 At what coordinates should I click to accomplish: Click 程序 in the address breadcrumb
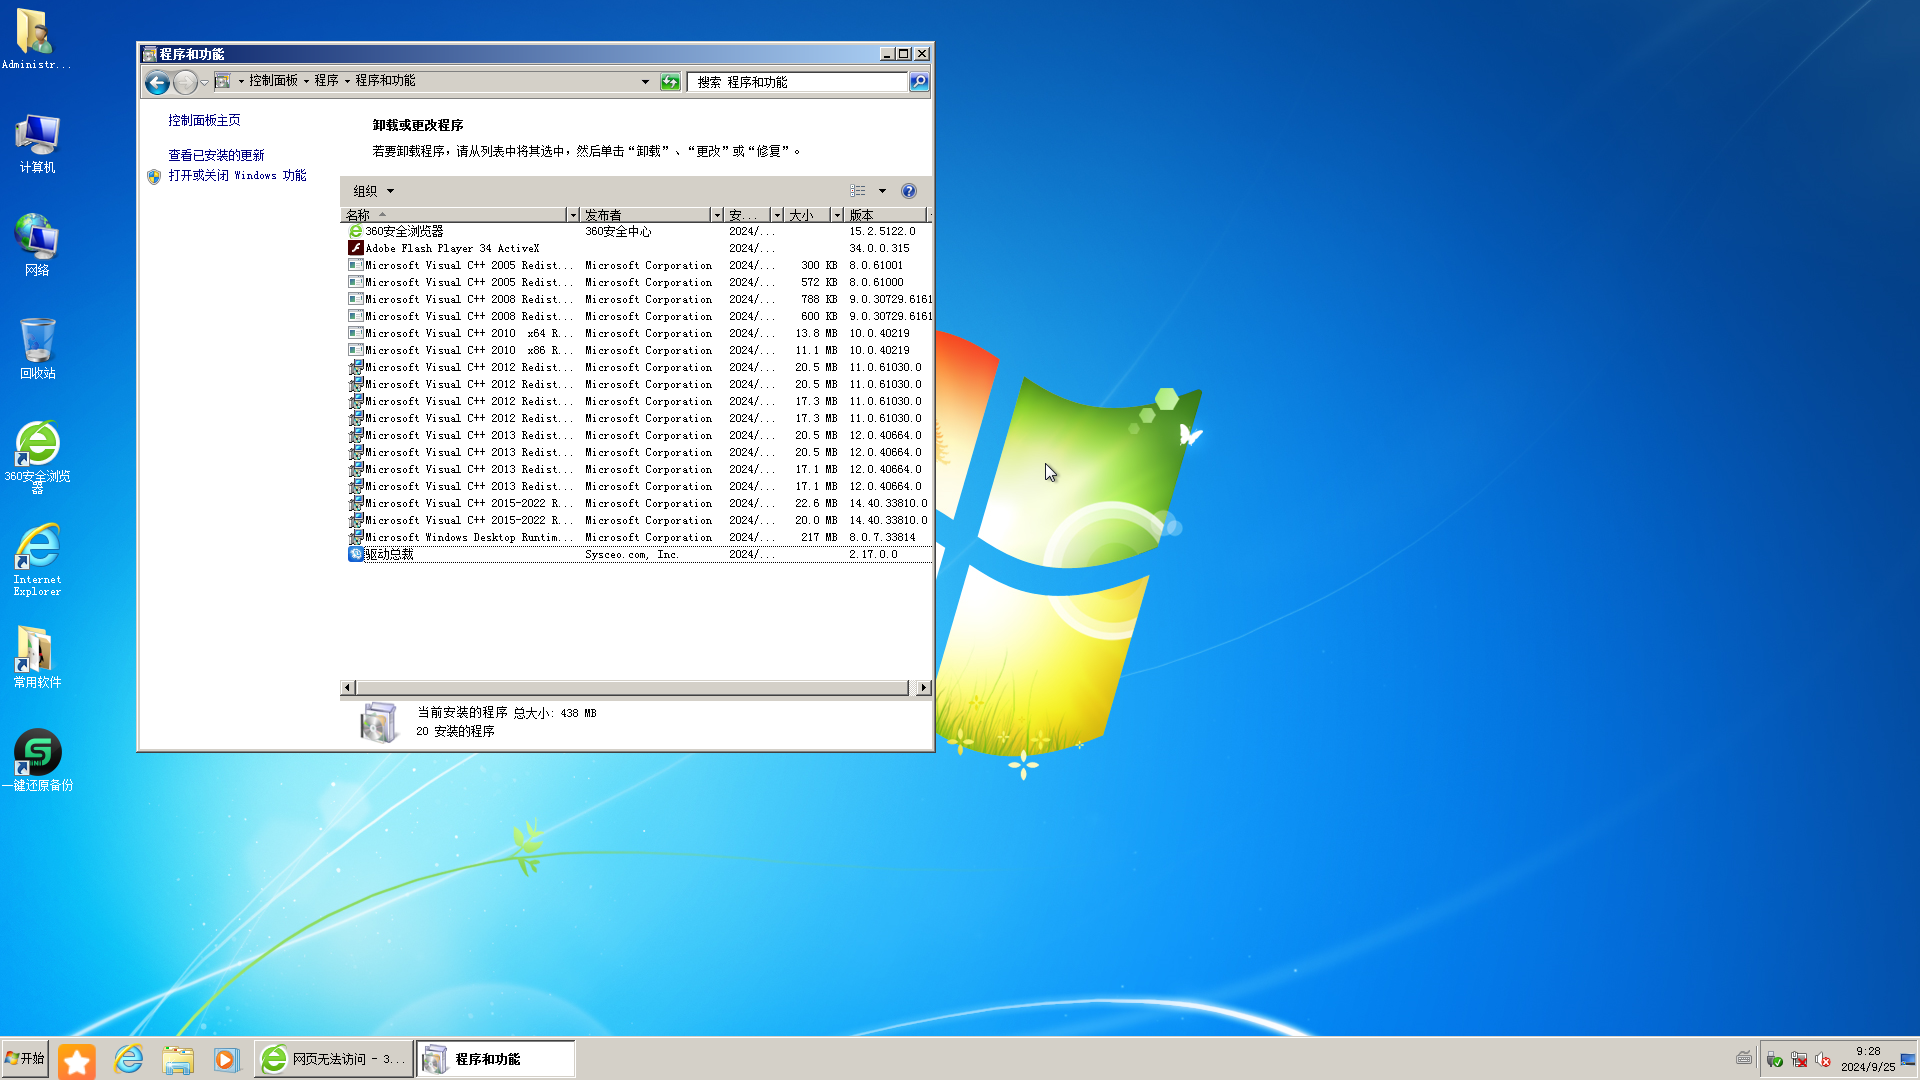[326, 81]
